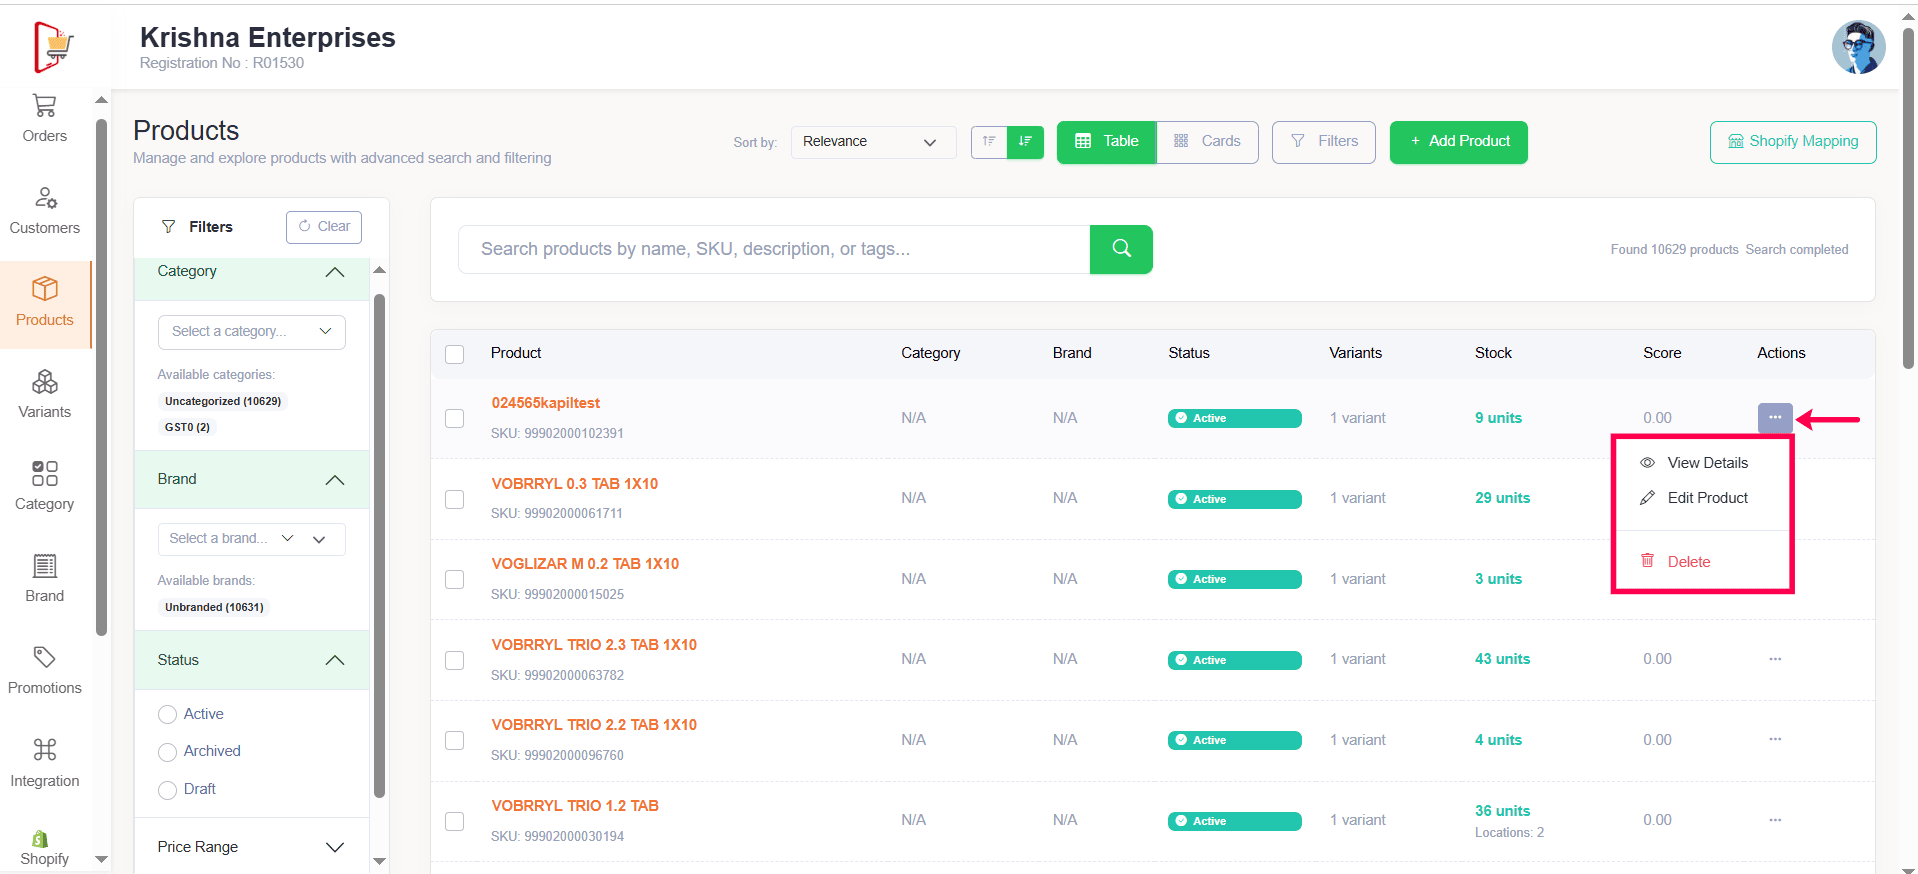Select the Archived status radio button

tap(168, 752)
